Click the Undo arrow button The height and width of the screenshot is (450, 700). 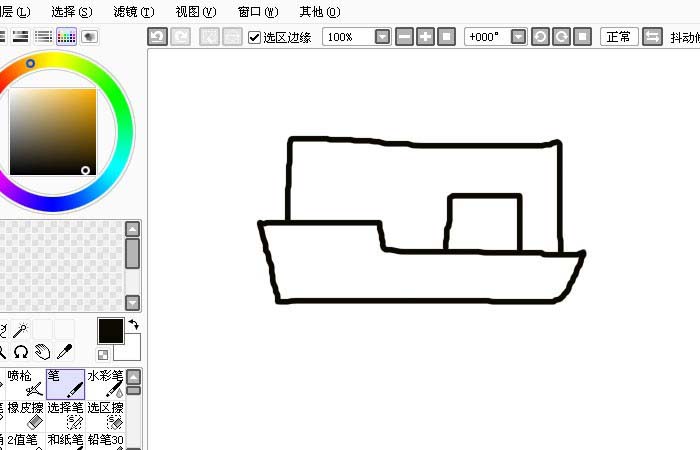(x=157, y=36)
